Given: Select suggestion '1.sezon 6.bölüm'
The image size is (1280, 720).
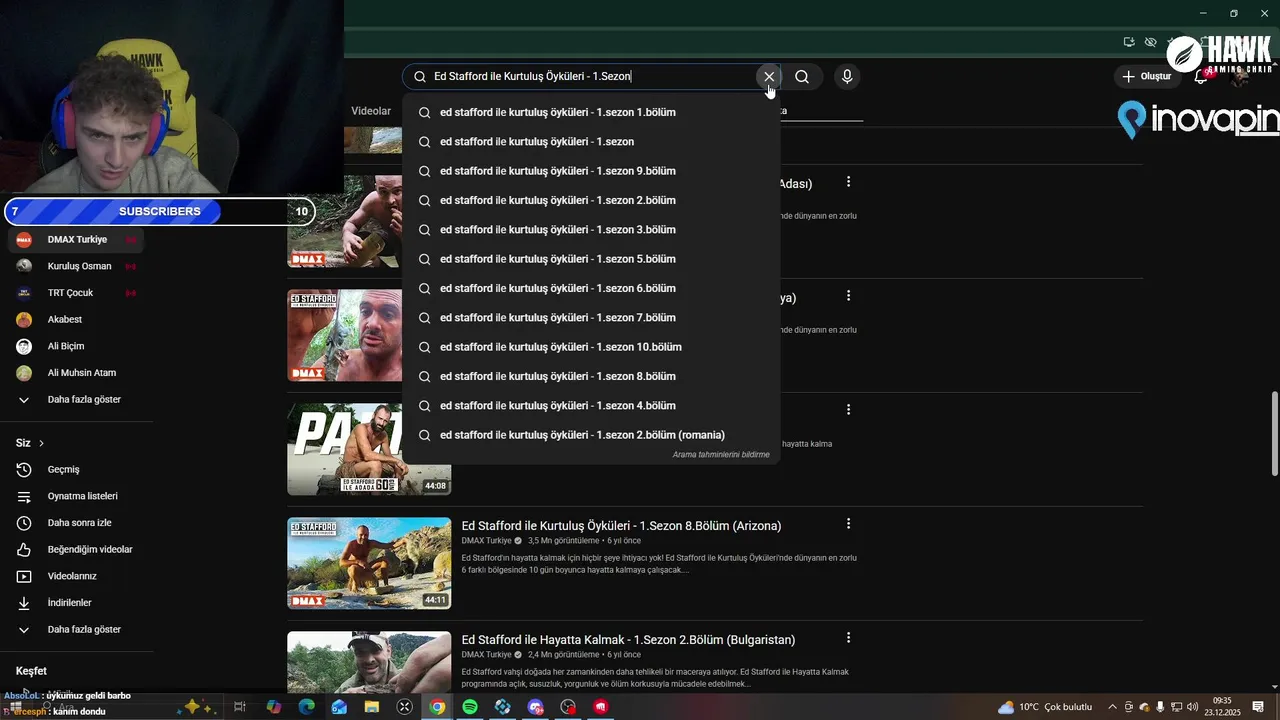Looking at the screenshot, I should (x=590, y=288).
